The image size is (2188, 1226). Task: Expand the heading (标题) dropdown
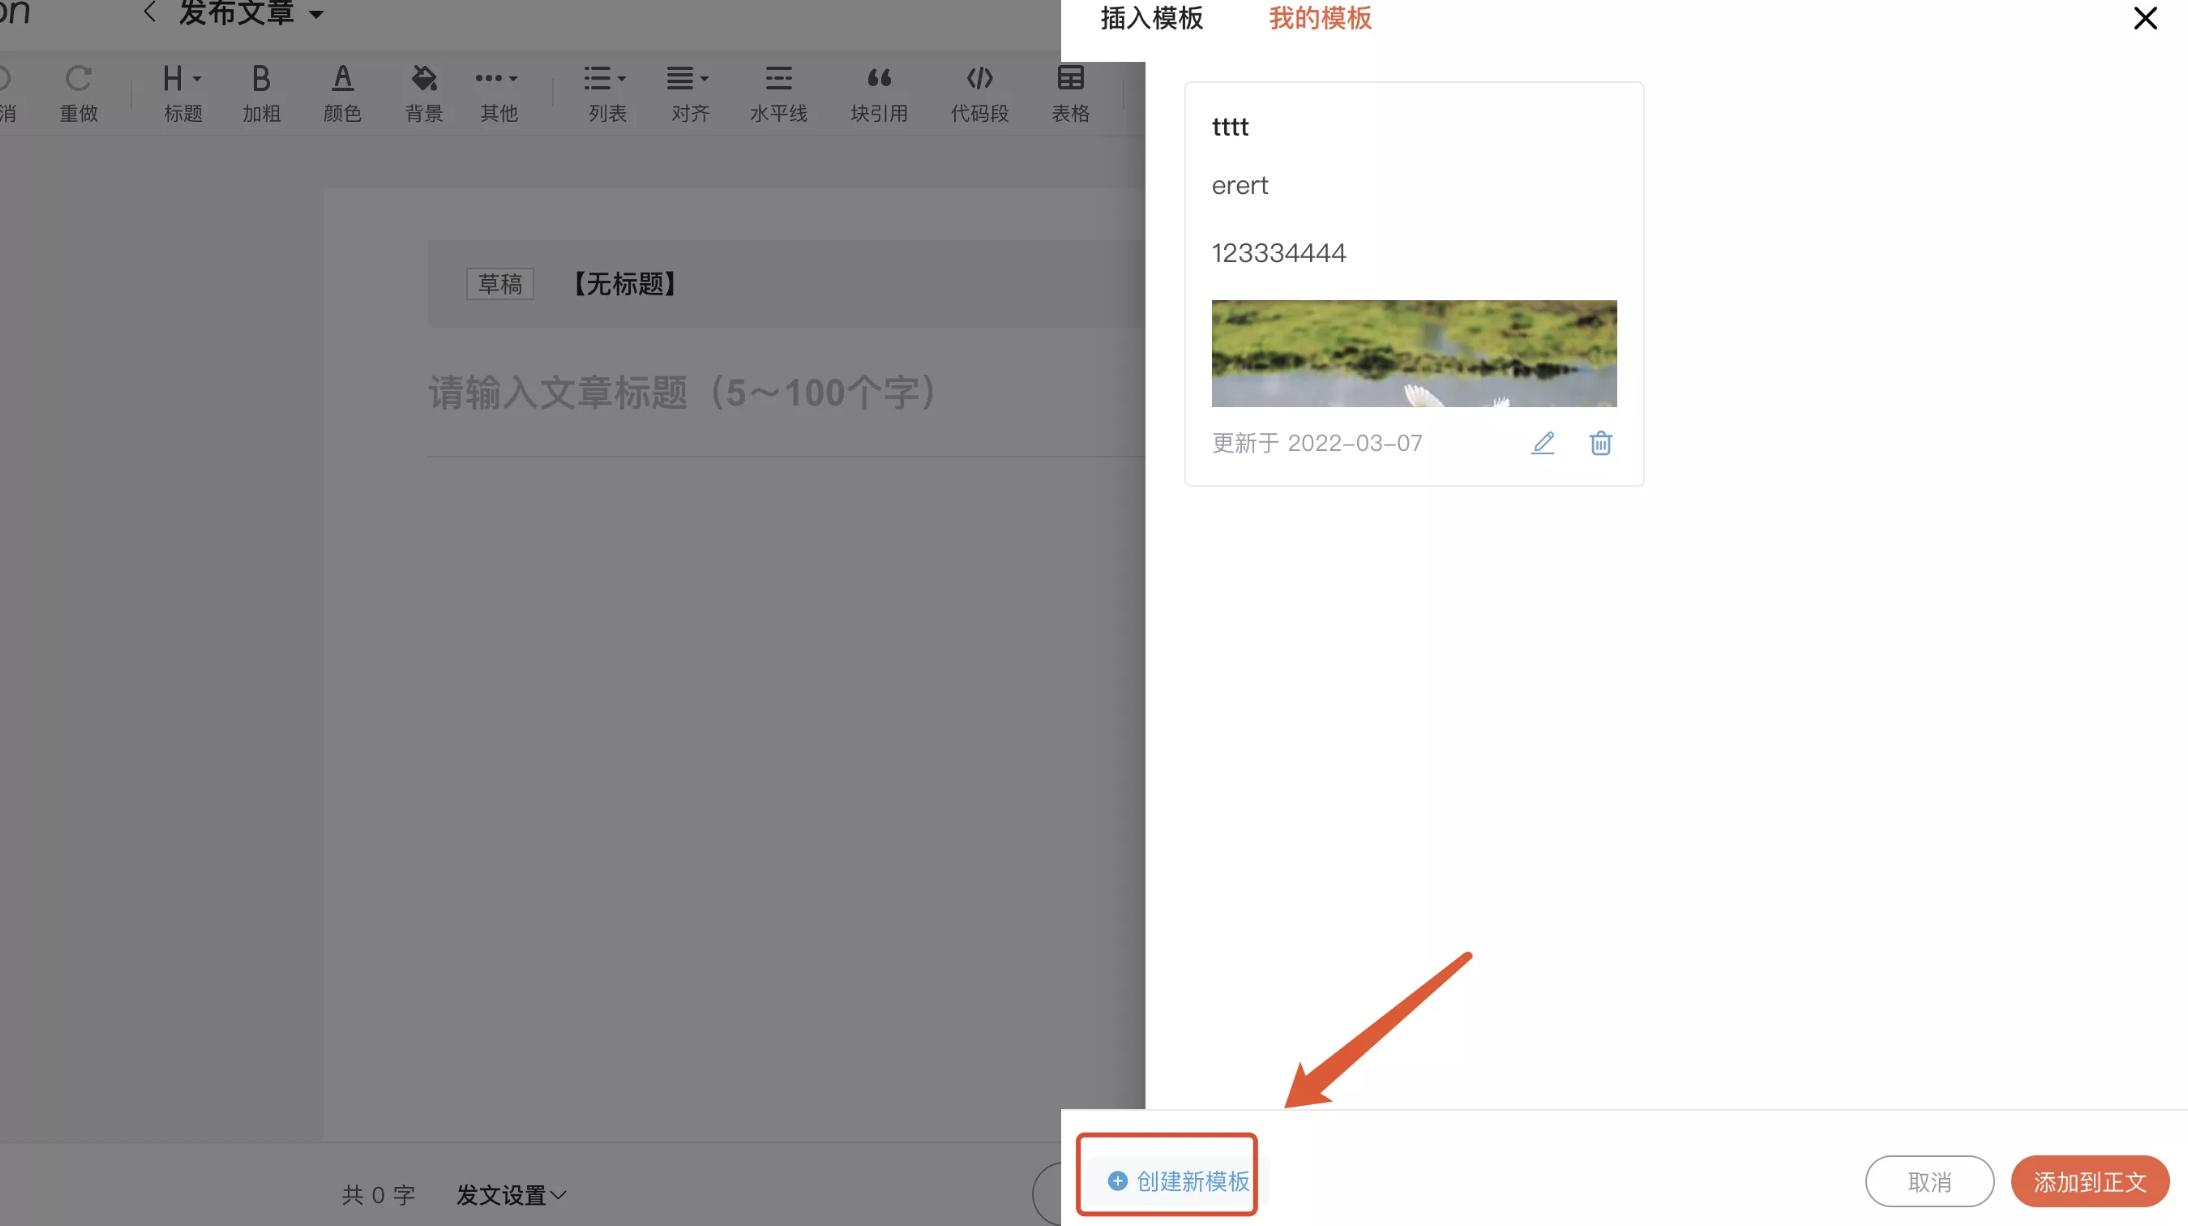pyautogui.click(x=183, y=91)
